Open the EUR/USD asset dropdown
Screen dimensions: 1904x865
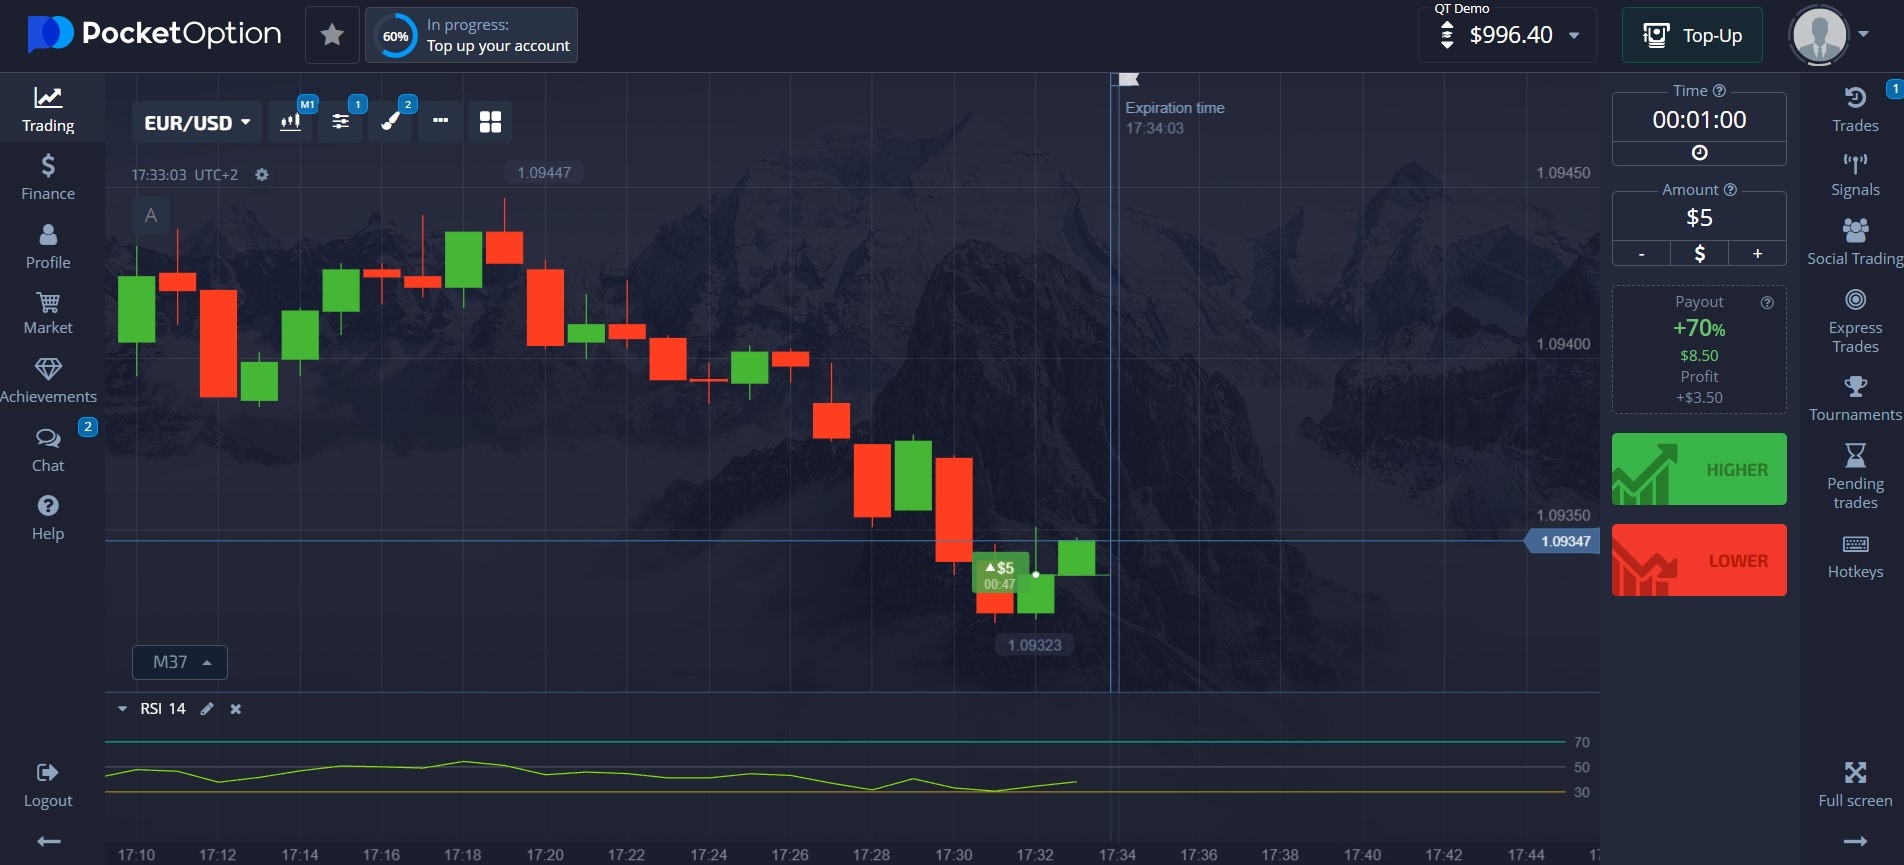click(x=197, y=123)
